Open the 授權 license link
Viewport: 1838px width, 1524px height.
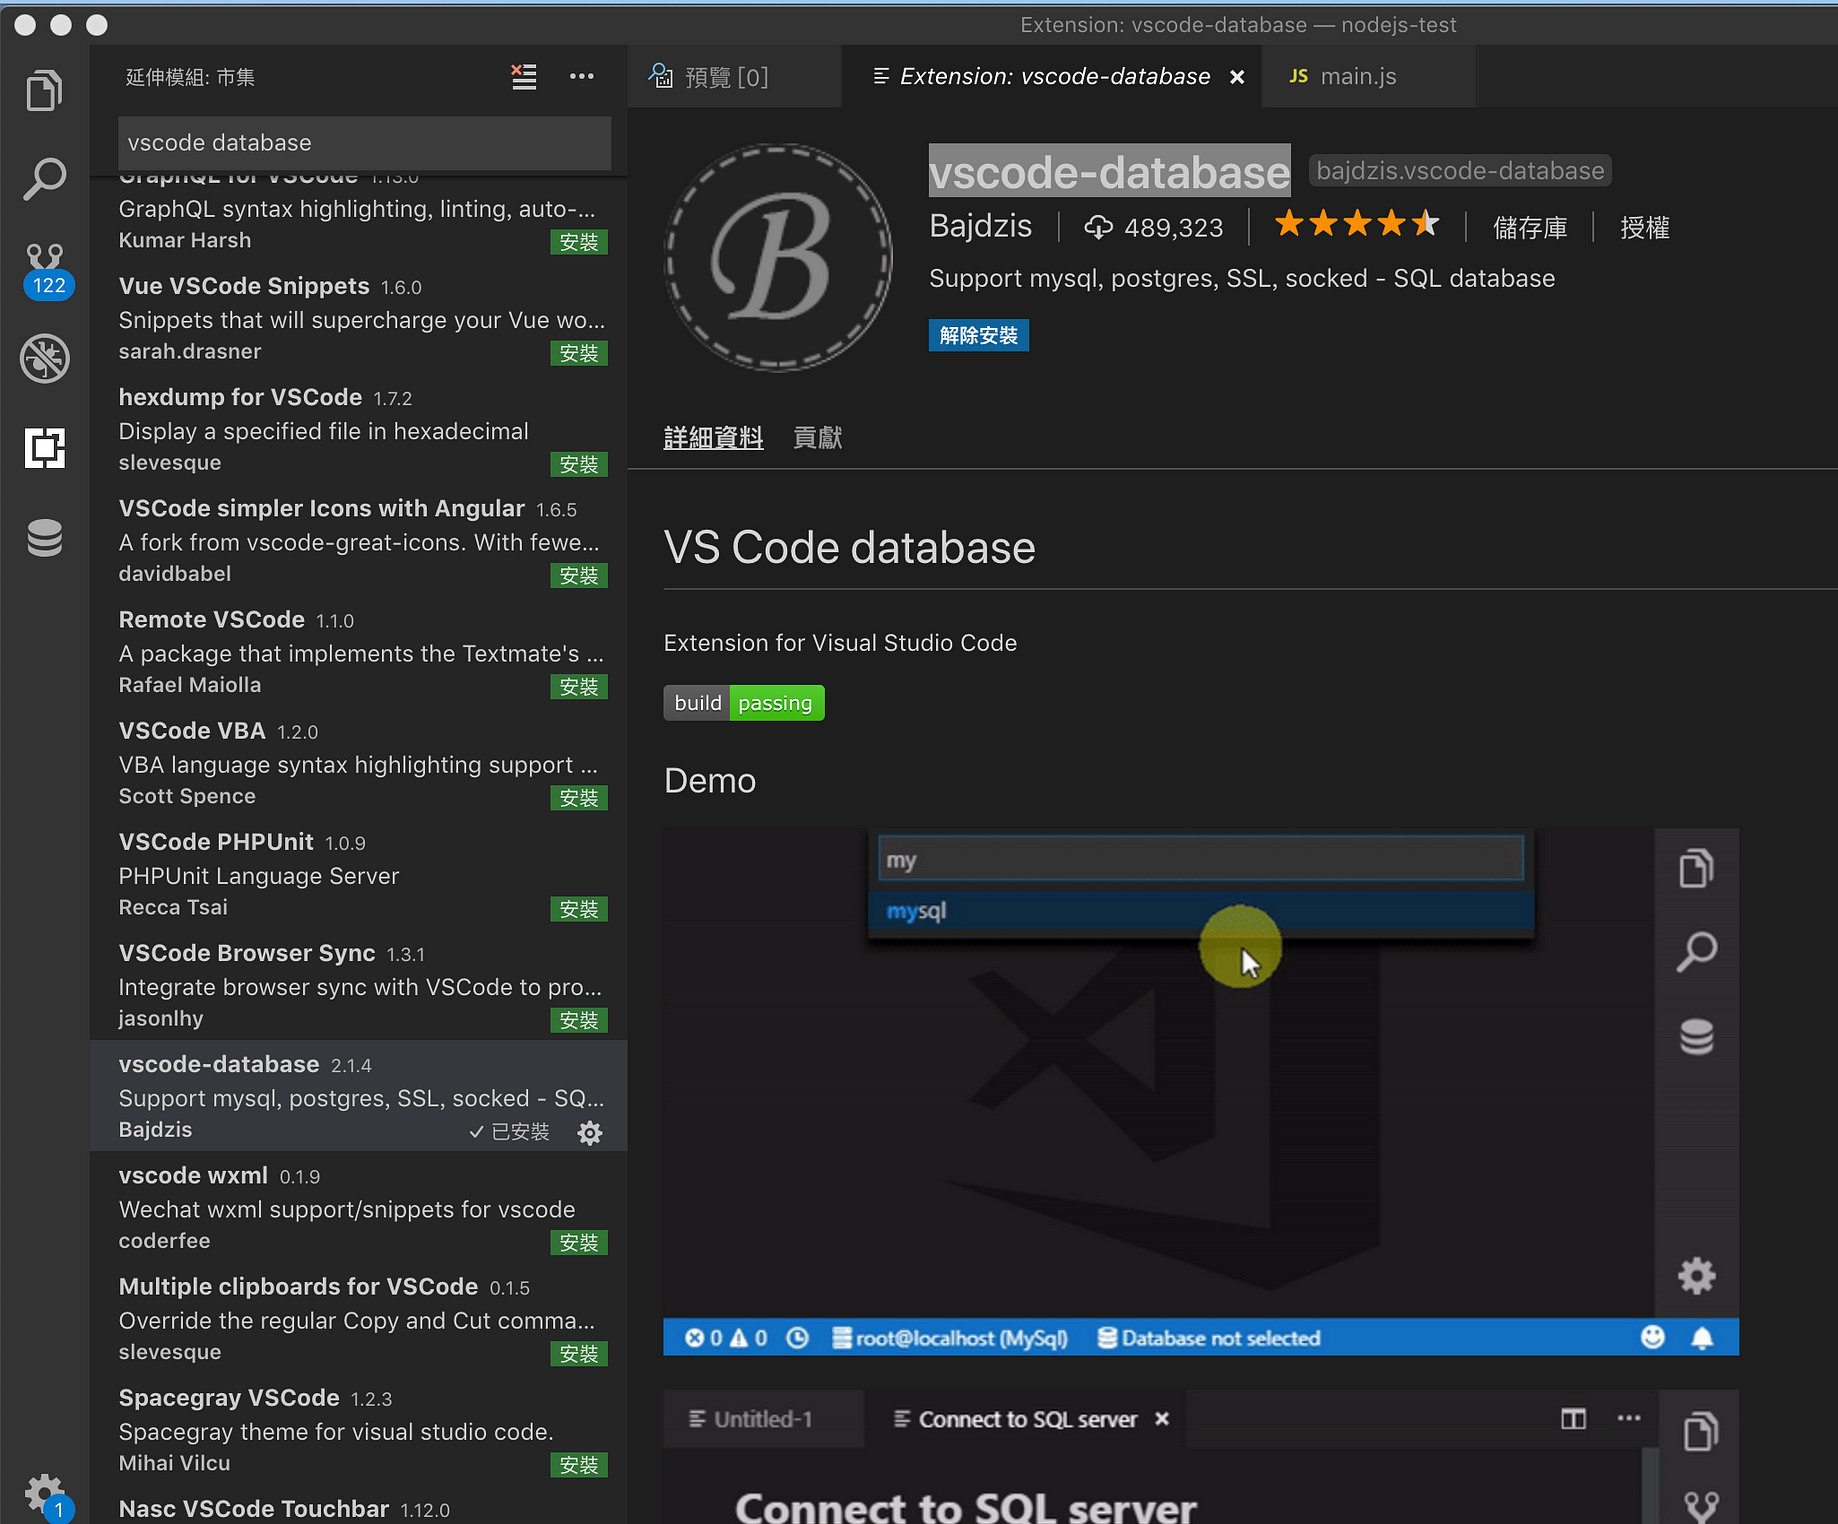coord(1645,228)
